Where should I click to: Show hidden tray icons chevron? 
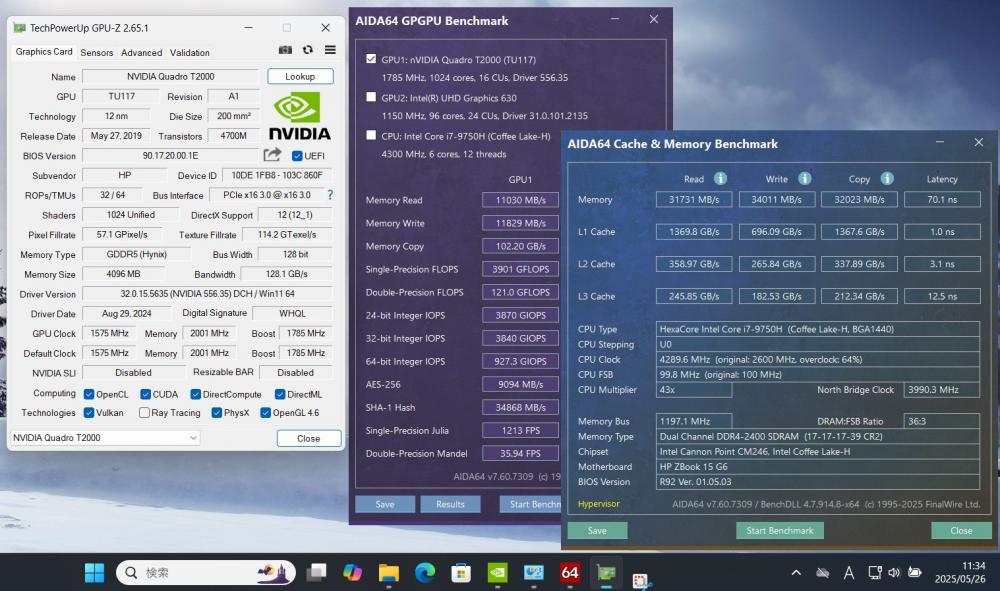796,573
